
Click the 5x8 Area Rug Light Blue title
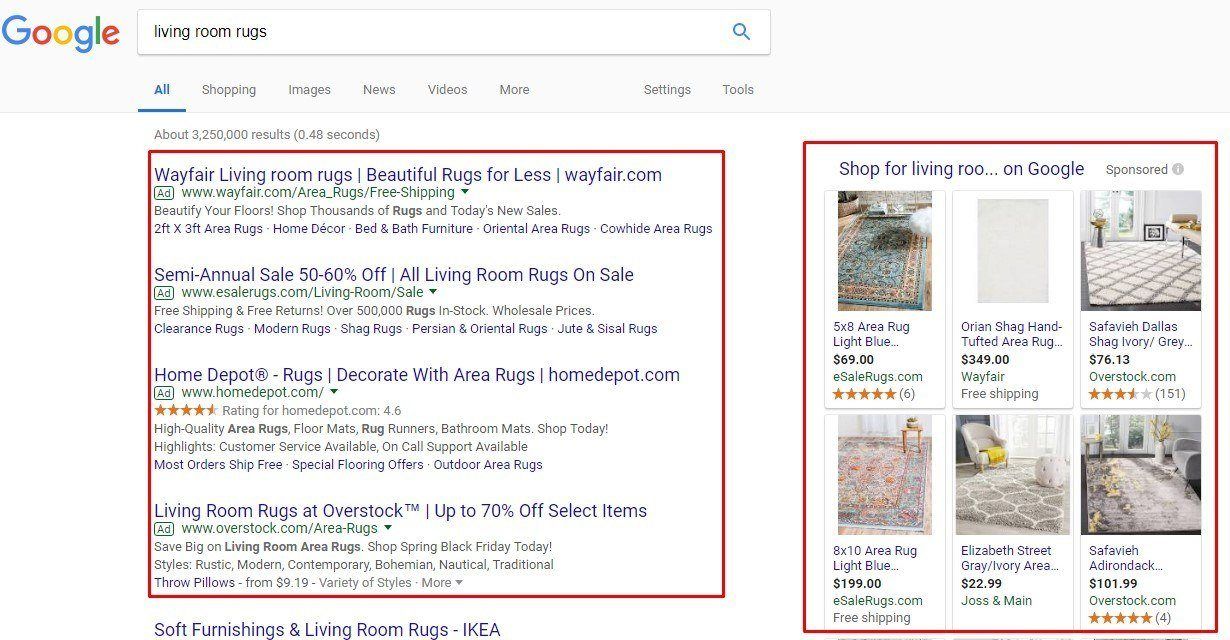(872, 334)
